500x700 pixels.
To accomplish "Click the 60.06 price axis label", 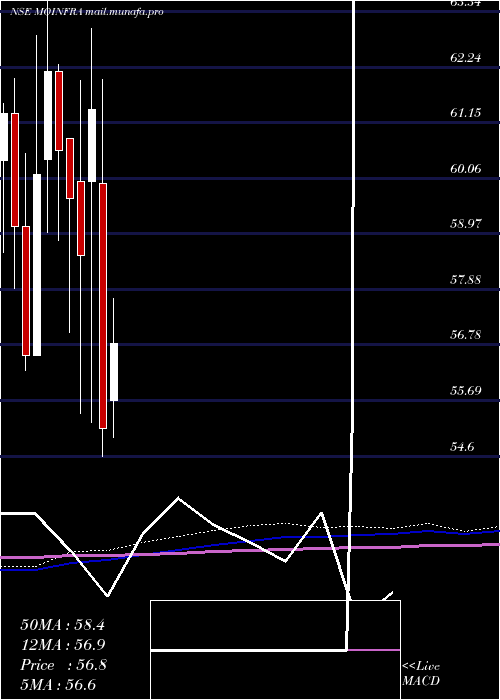I will [466, 169].
